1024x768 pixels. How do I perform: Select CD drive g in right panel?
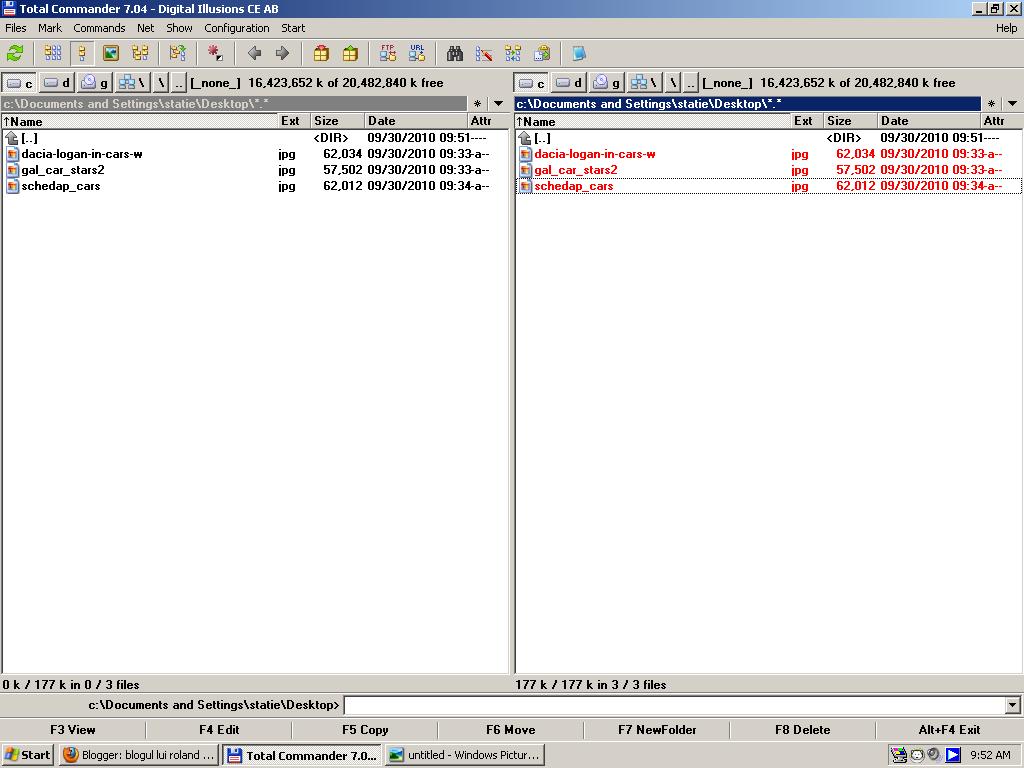coord(607,83)
